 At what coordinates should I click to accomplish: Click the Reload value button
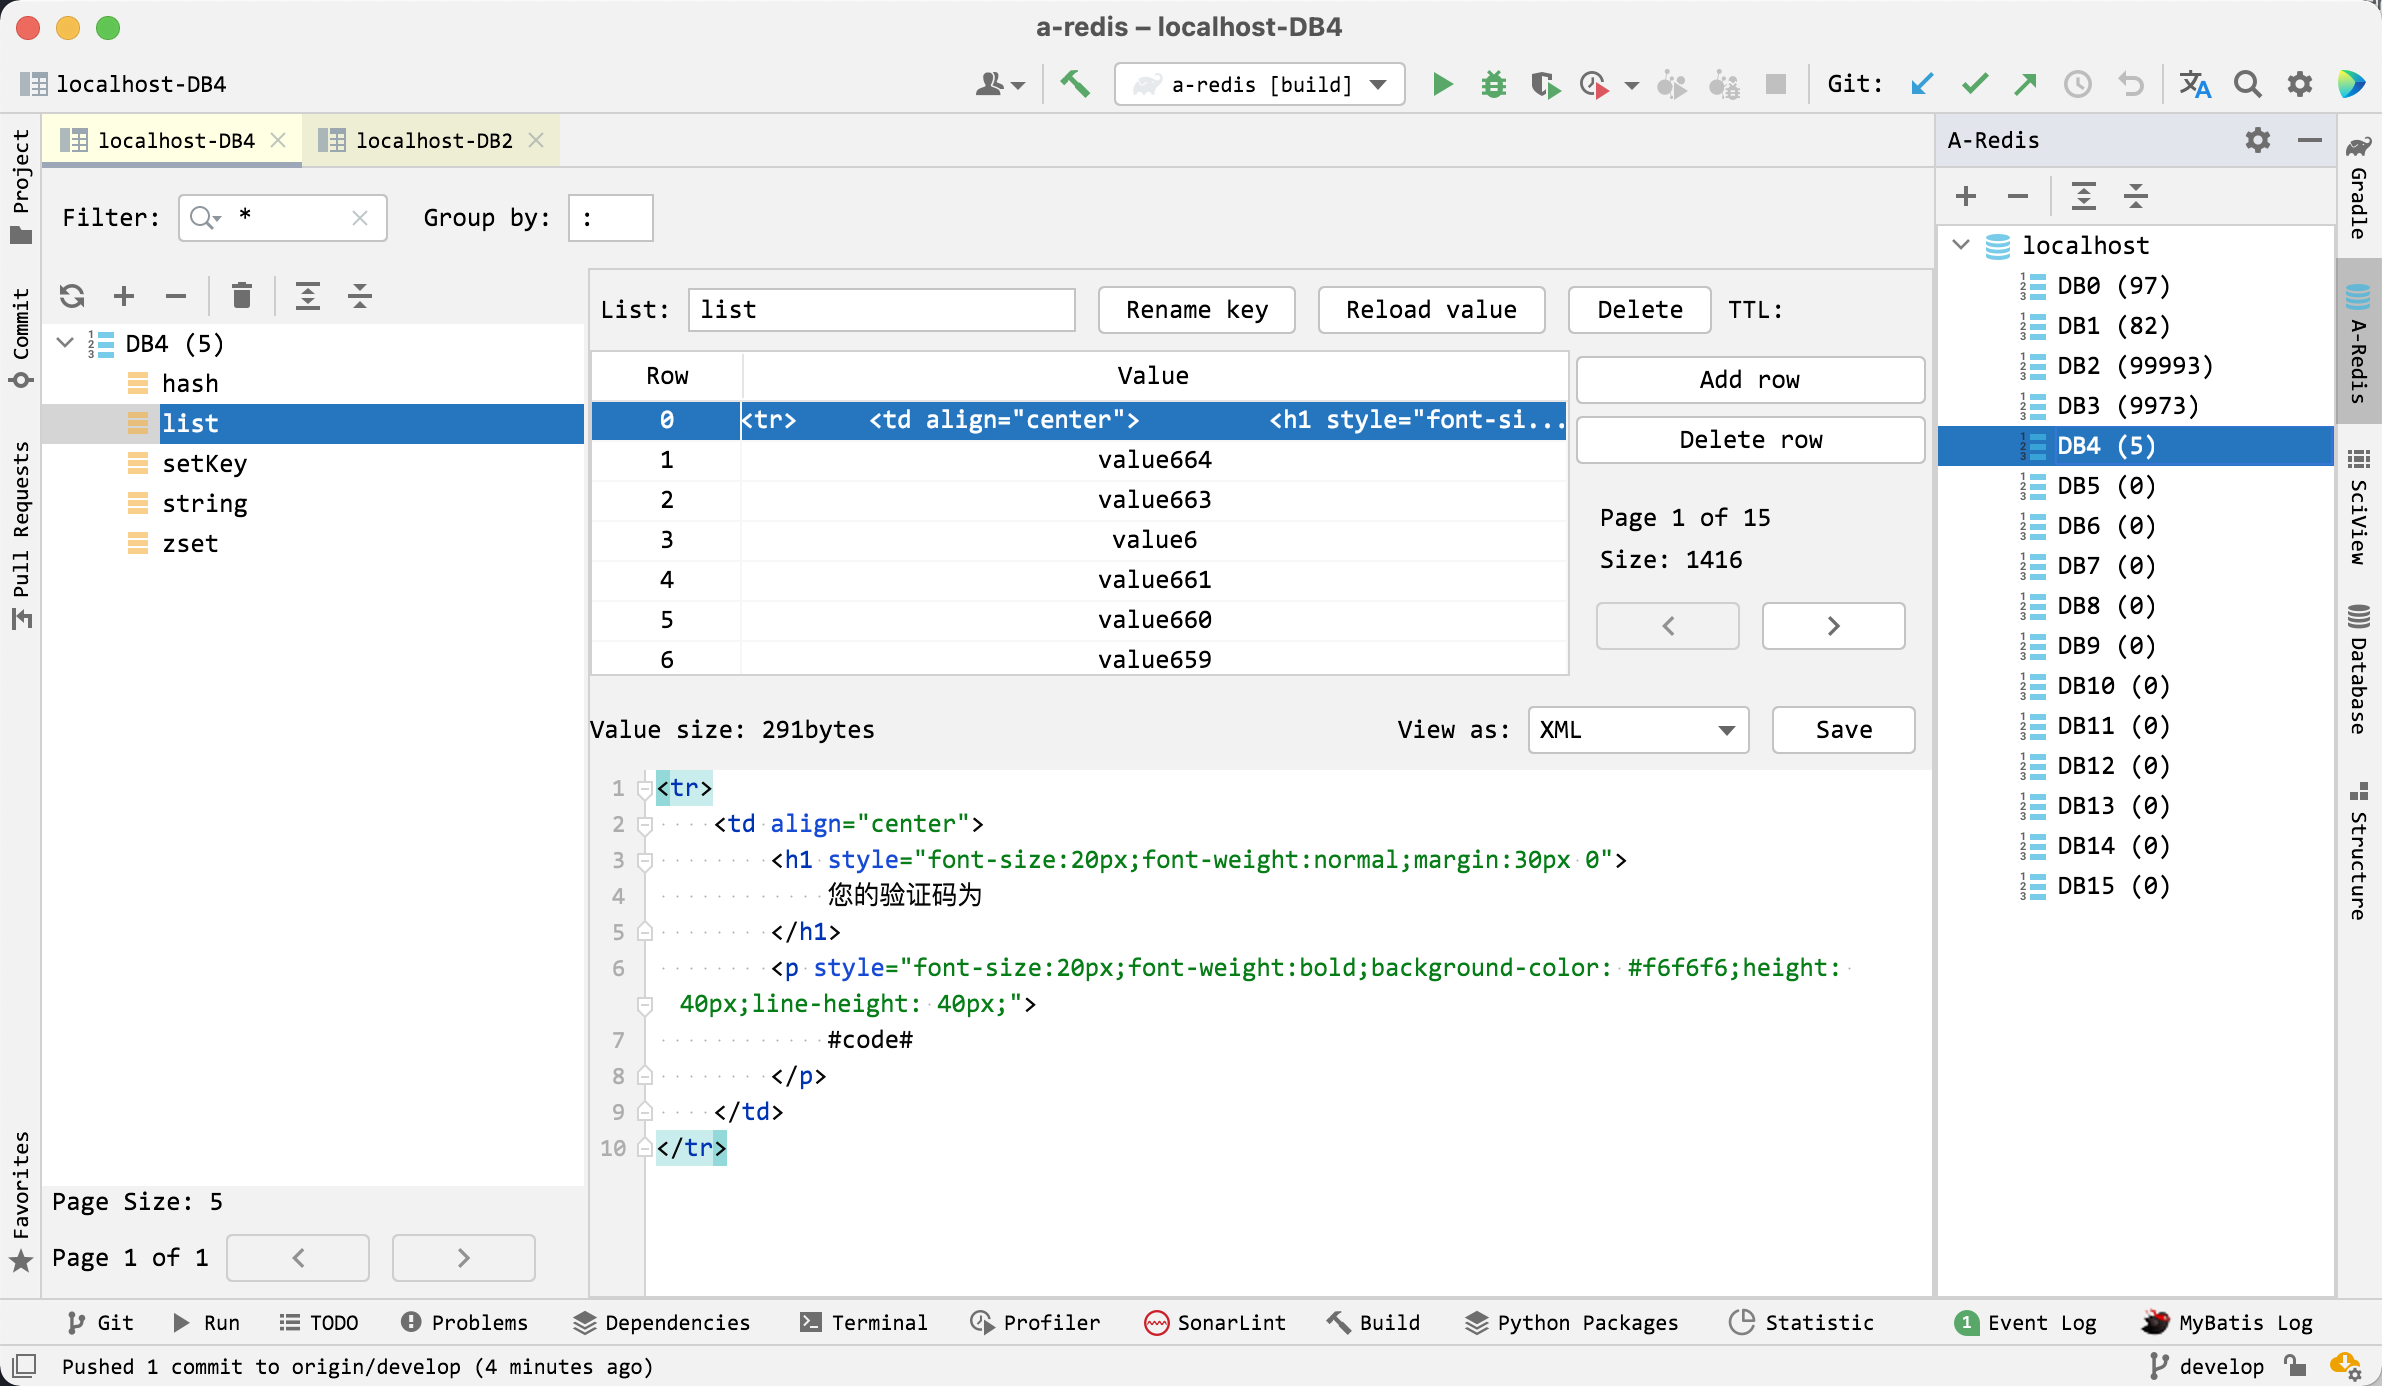click(x=1430, y=310)
